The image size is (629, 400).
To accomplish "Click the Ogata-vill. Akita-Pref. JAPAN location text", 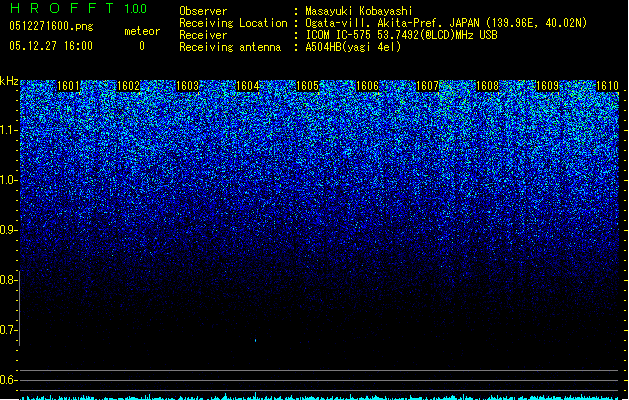I will tap(446, 23).
